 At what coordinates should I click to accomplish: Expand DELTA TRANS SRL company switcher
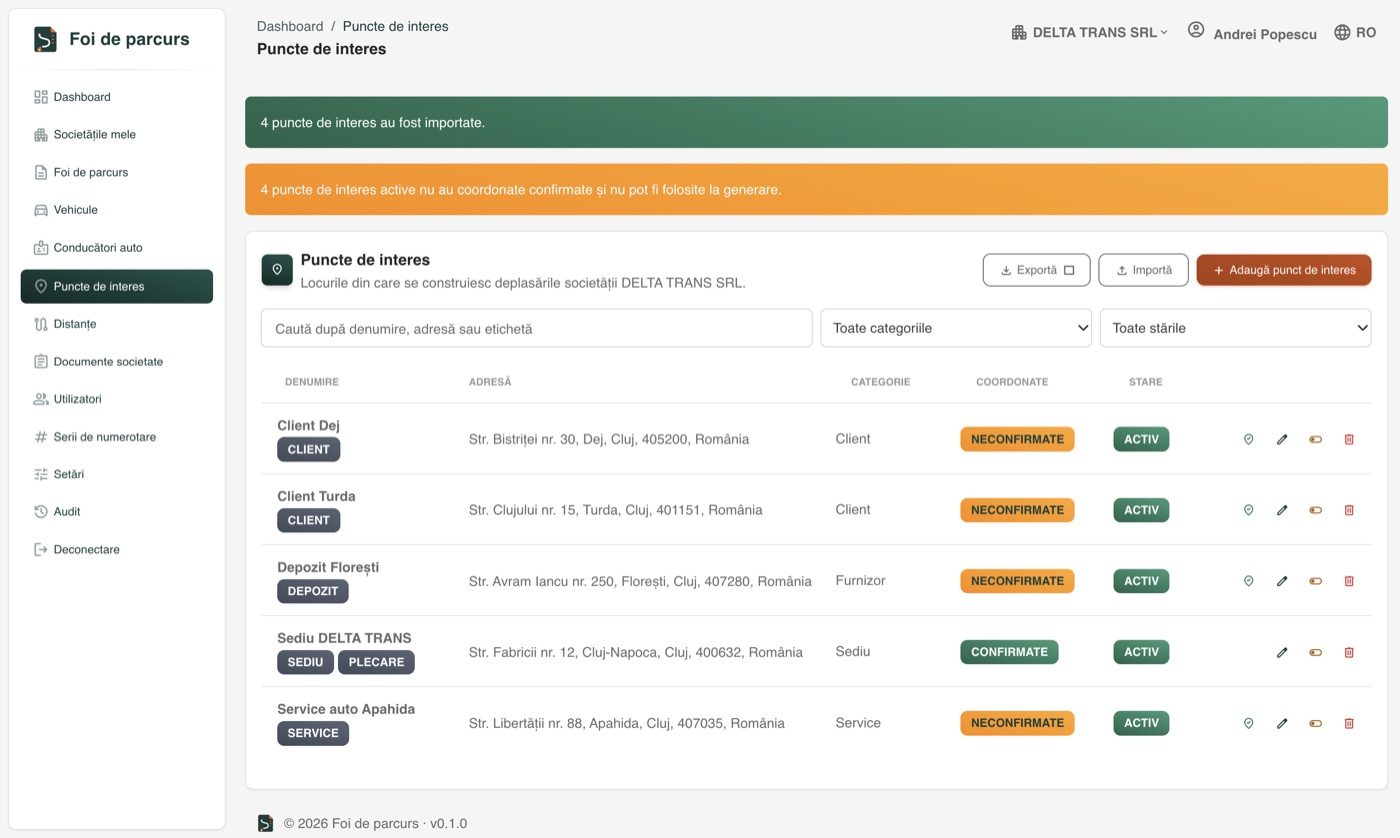(x=1089, y=32)
